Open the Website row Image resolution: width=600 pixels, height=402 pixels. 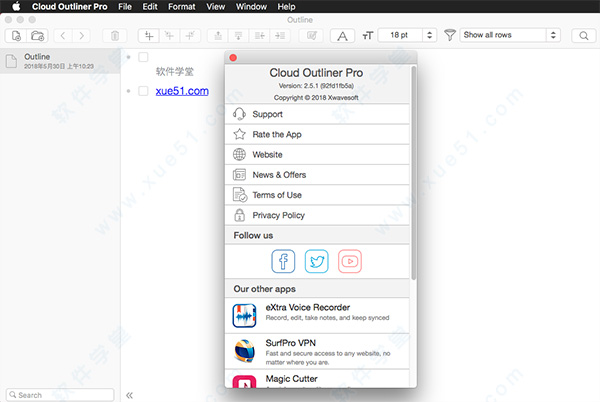pos(317,155)
